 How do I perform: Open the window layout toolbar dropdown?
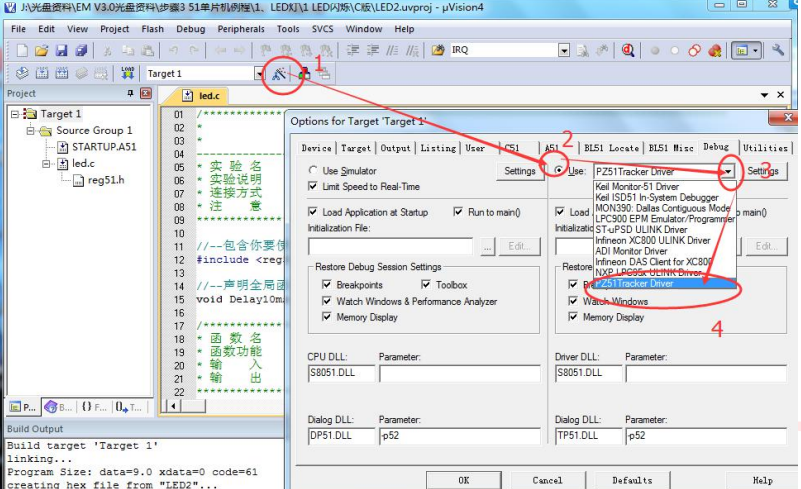[755, 50]
